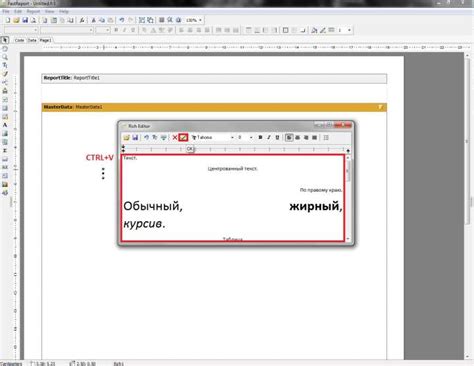The image size is (474, 366).
Task: Click the undo icon in main toolbar
Action: (122, 20)
